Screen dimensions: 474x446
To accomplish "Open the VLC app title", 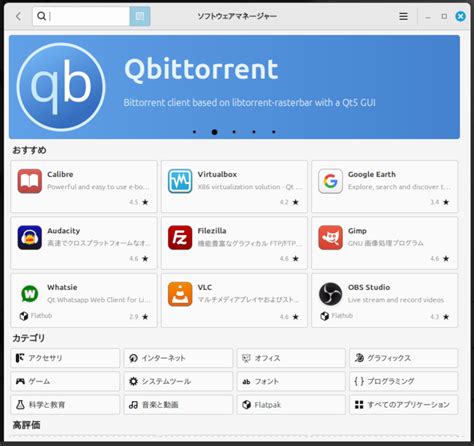I will (205, 287).
